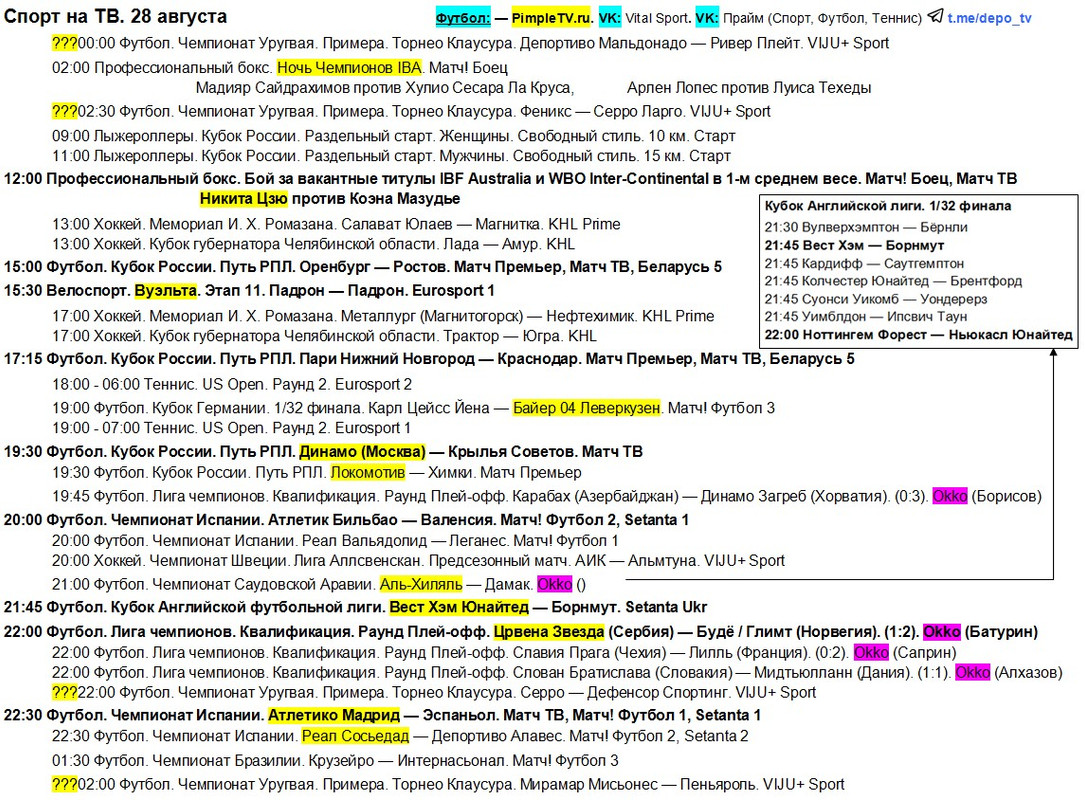Viewport: 1085px width, 800px height.
Task: Click the highlighted Ночь Чемпионов IBA text
Action: [x=349, y=68]
